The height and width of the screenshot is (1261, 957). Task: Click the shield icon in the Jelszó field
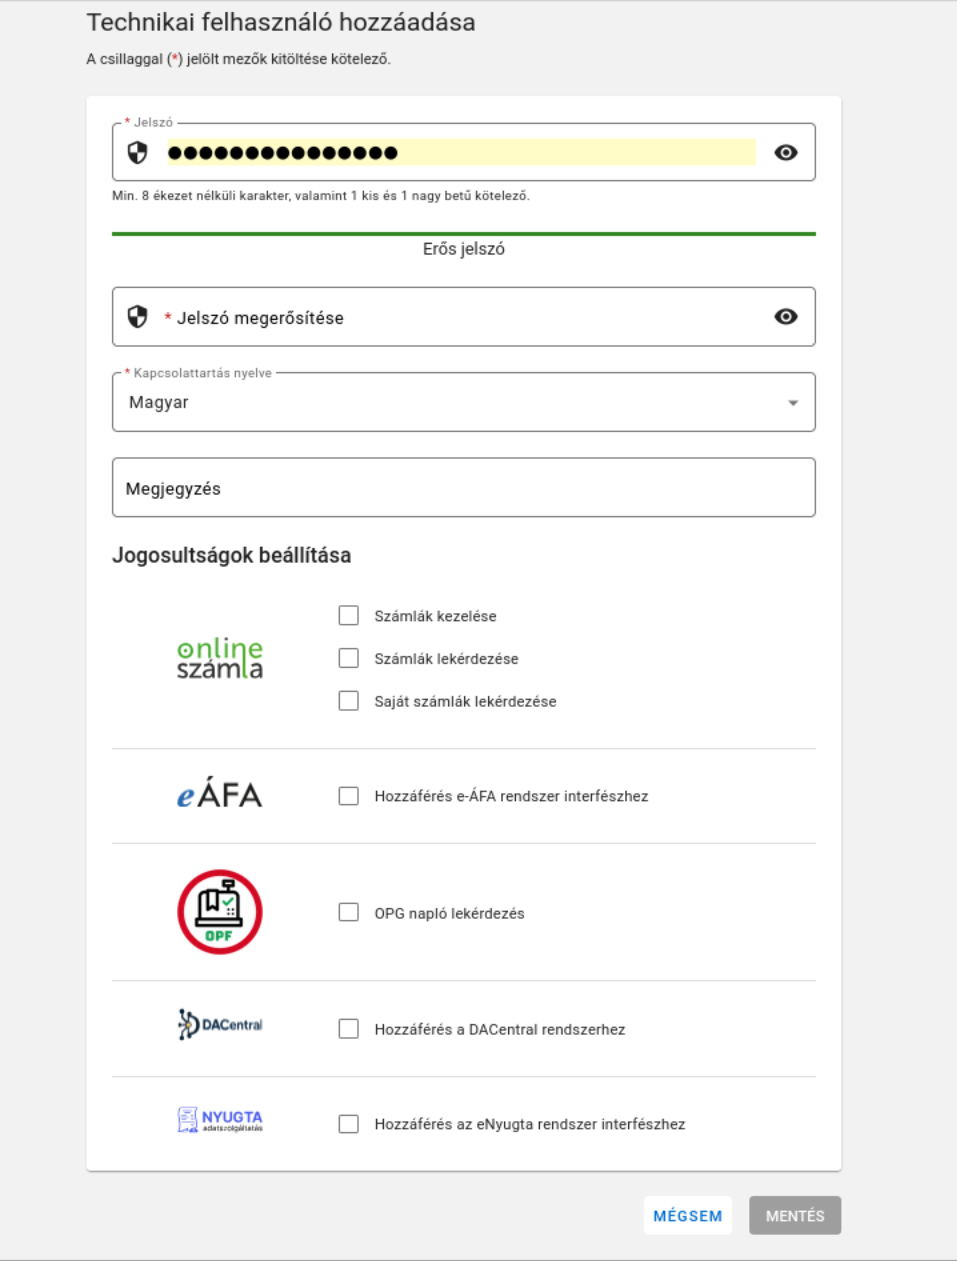138,152
